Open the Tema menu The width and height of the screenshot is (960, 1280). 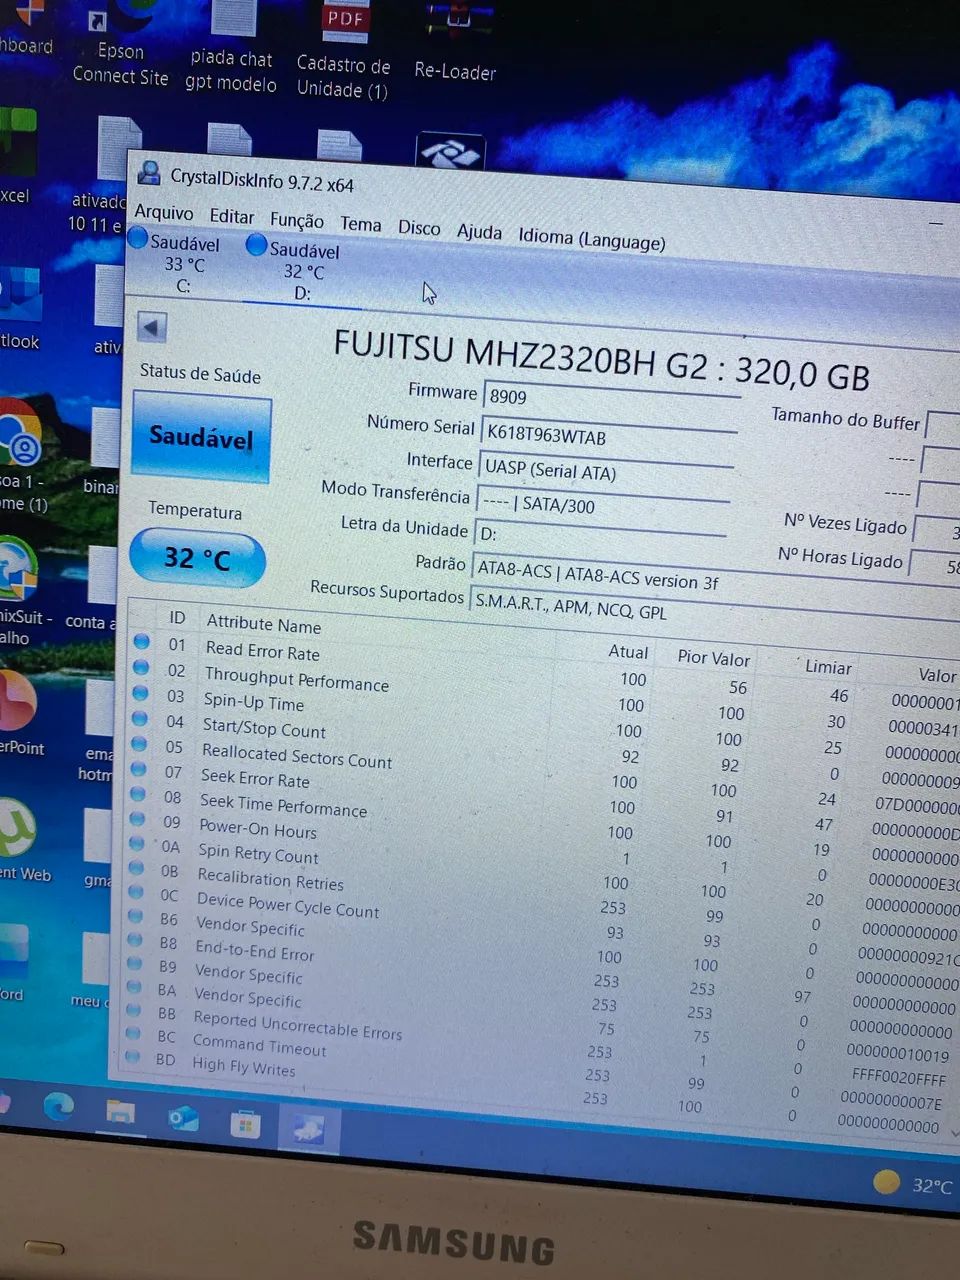pos(360,224)
